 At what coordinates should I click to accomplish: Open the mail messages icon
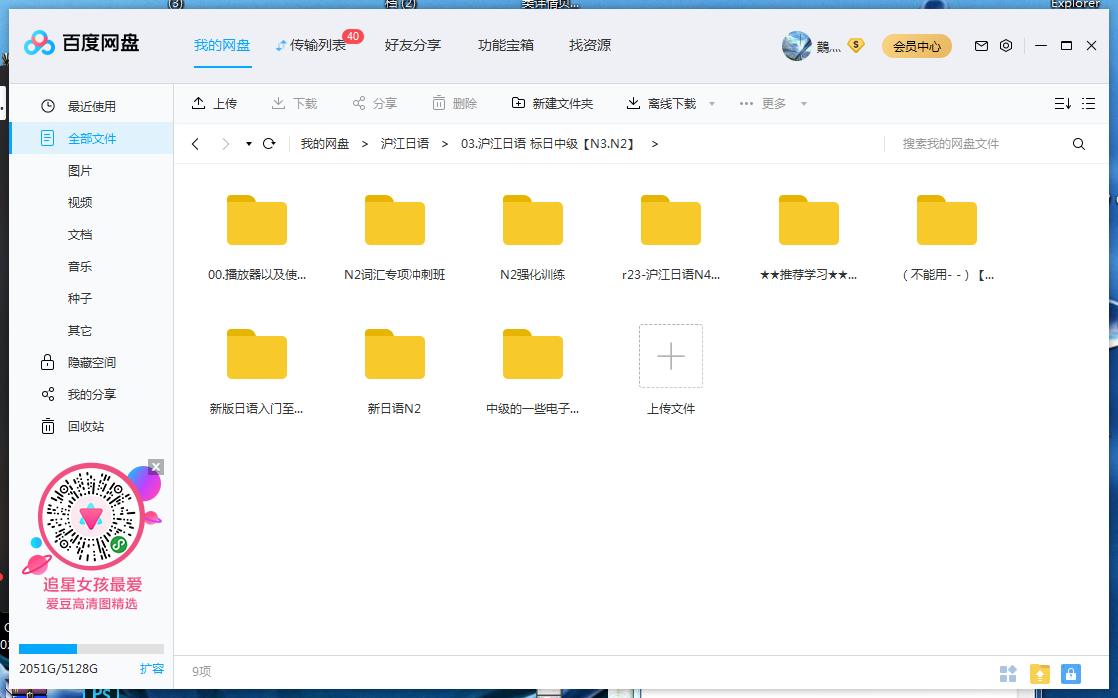[x=981, y=46]
